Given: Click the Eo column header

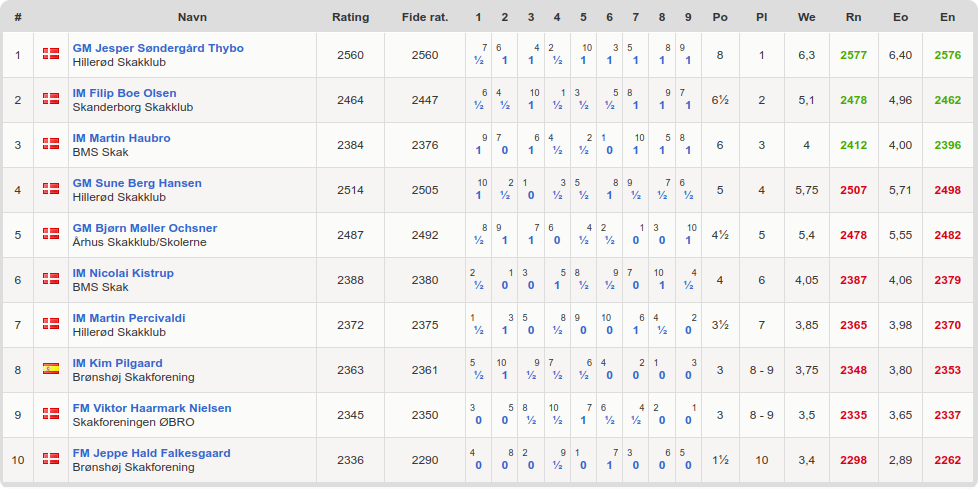Looking at the screenshot, I should 900,17.
